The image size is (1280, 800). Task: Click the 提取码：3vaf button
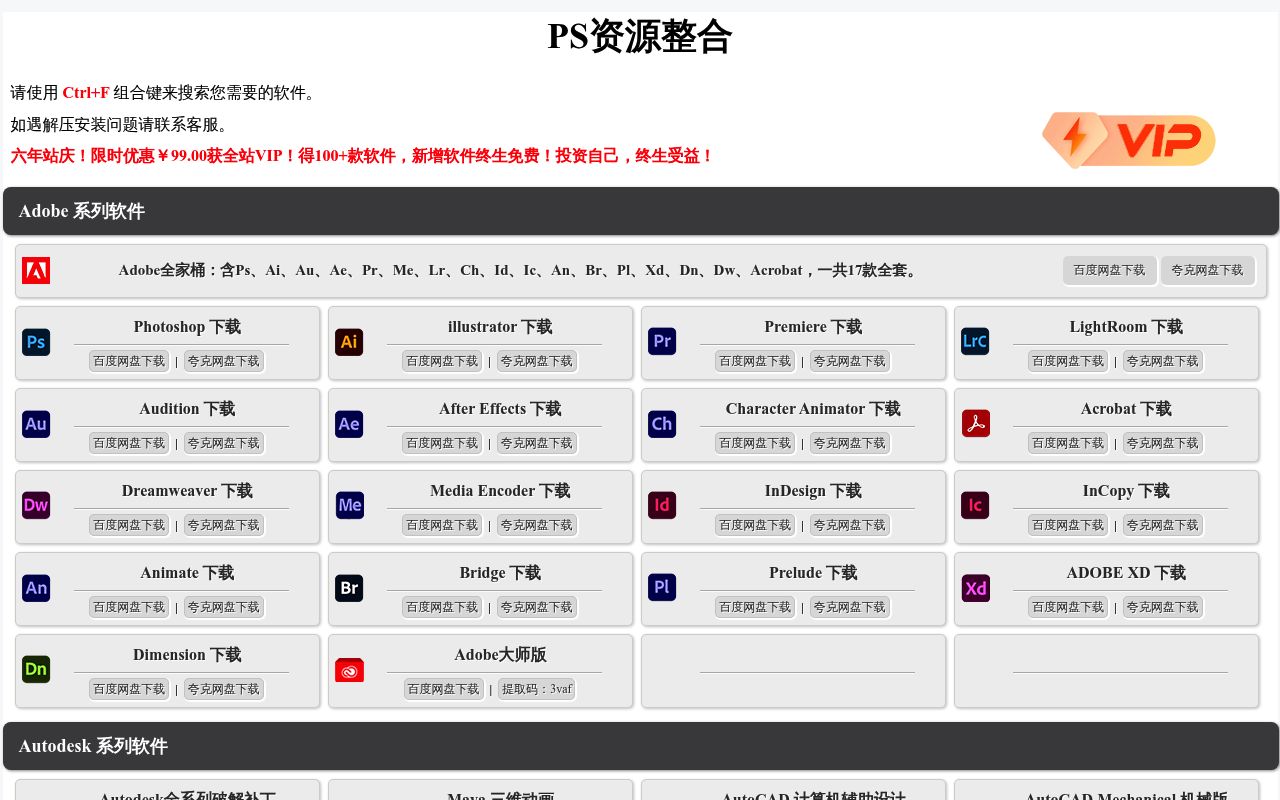tap(537, 689)
